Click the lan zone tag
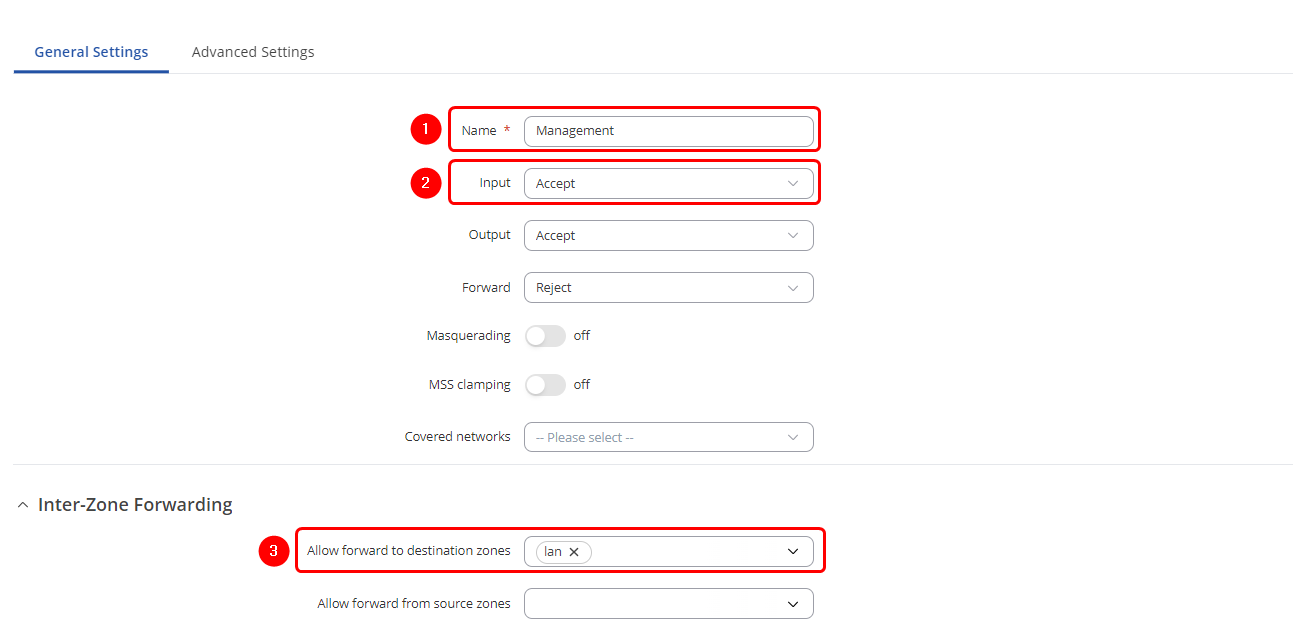 552,552
